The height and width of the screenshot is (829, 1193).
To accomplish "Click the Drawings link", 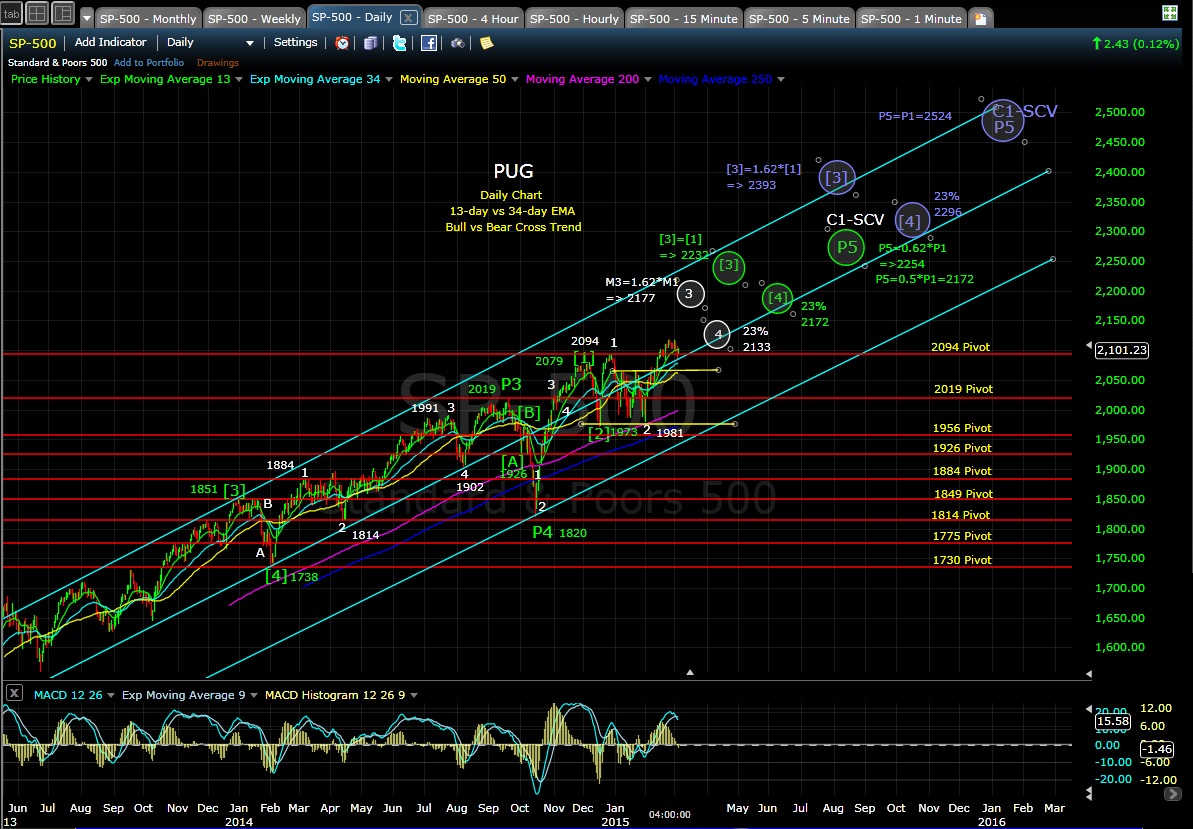I will coord(218,62).
